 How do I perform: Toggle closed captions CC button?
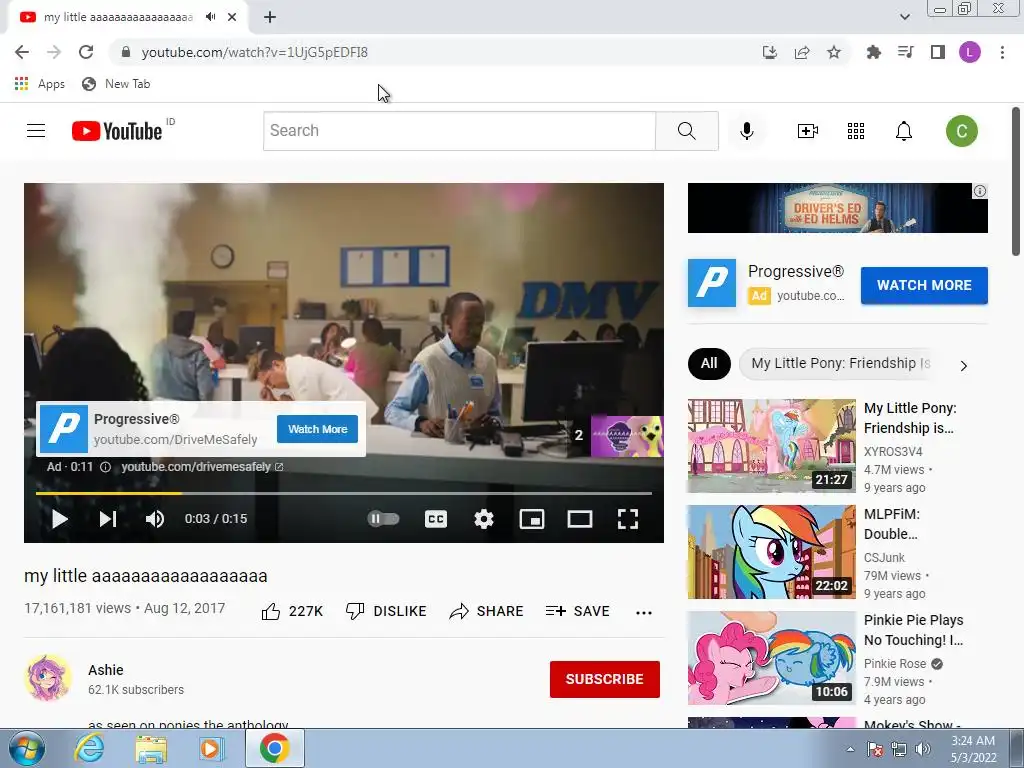point(436,519)
